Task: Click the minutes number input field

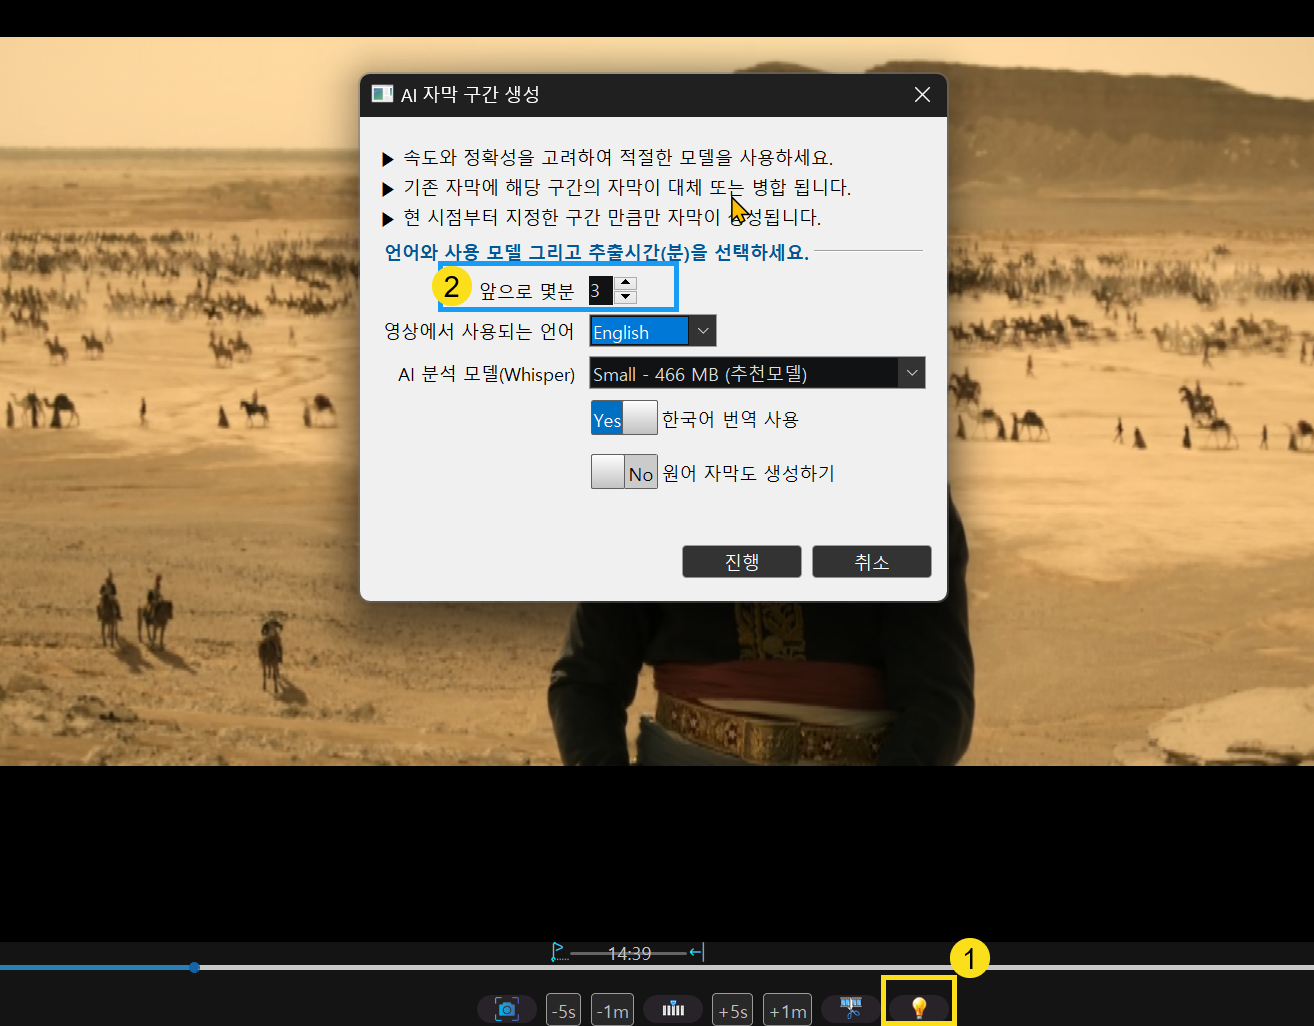Action: [600, 291]
